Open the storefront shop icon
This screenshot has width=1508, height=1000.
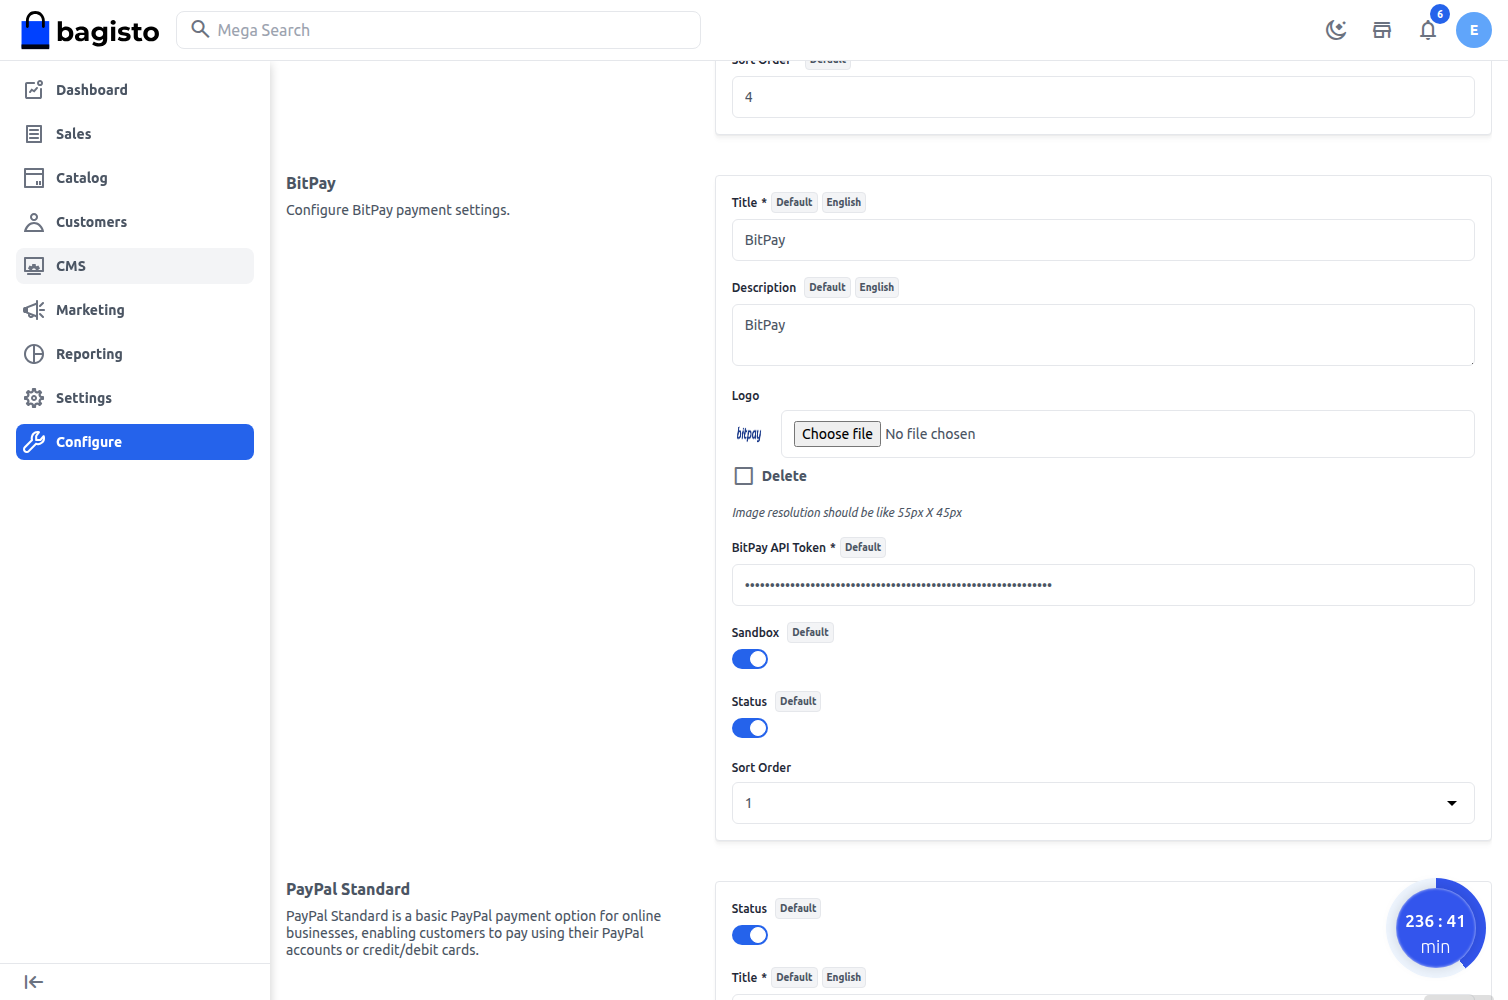click(1382, 30)
